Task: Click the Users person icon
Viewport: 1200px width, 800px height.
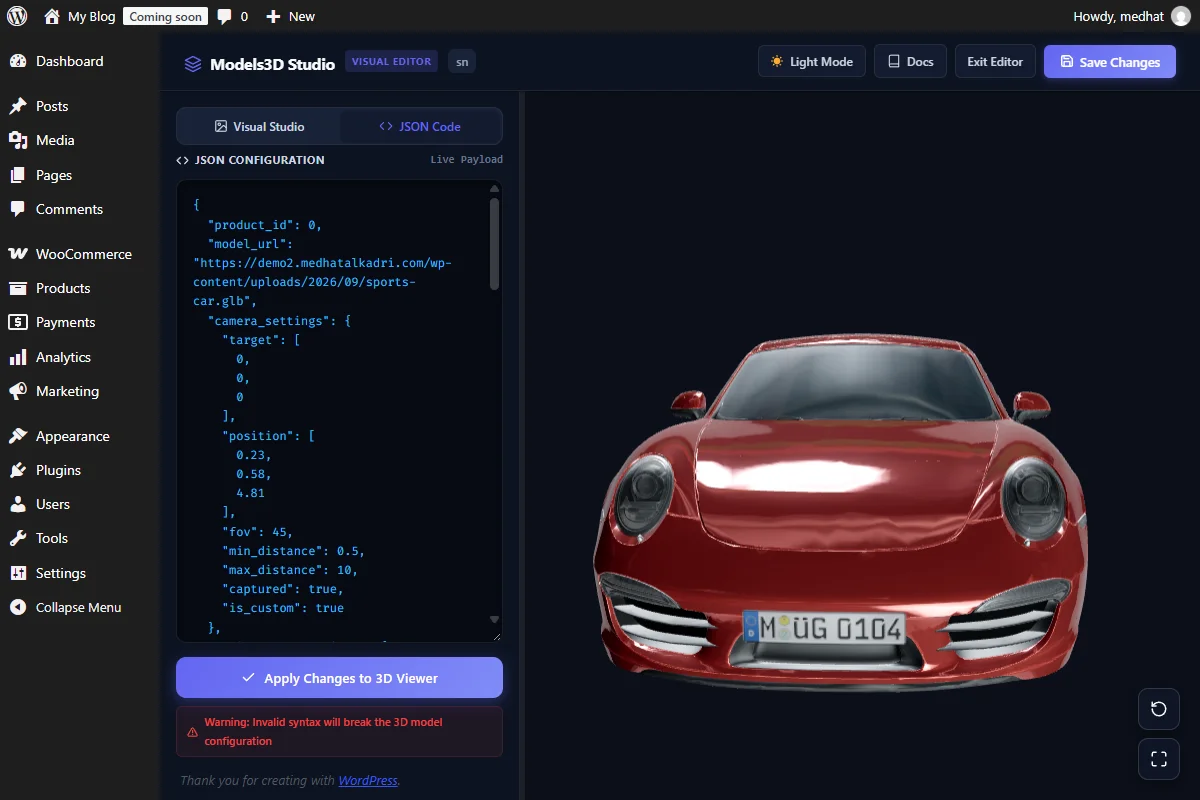Action: (x=18, y=504)
